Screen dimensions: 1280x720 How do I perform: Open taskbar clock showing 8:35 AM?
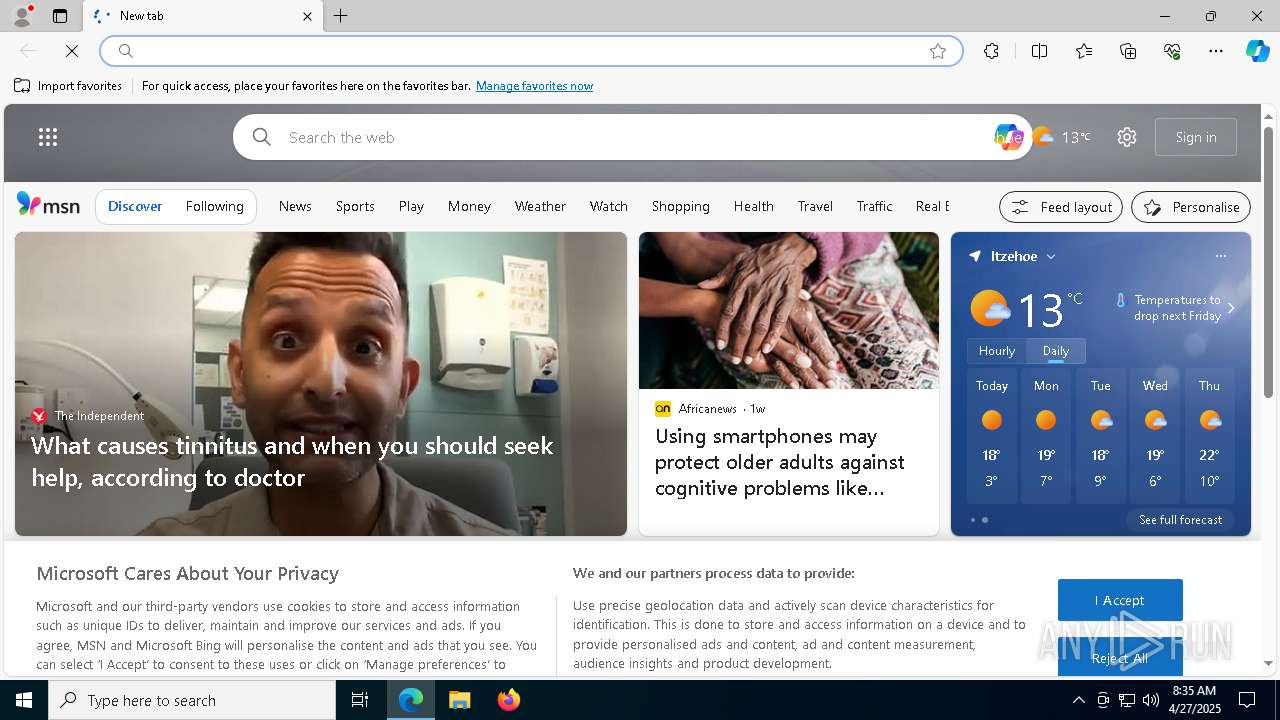tap(1194, 700)
